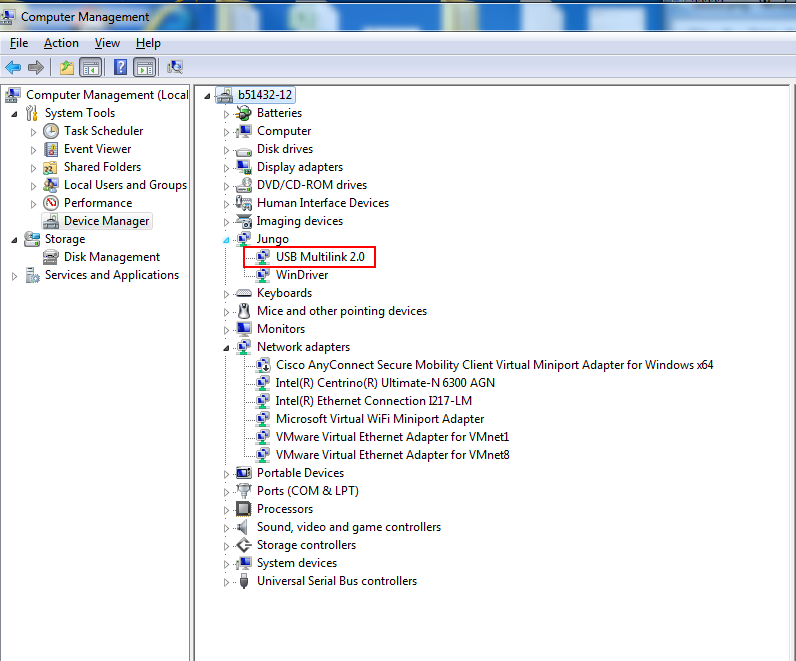Expand the Monitors node
Viewport: 796px width, 661px height.
point(226,330)
